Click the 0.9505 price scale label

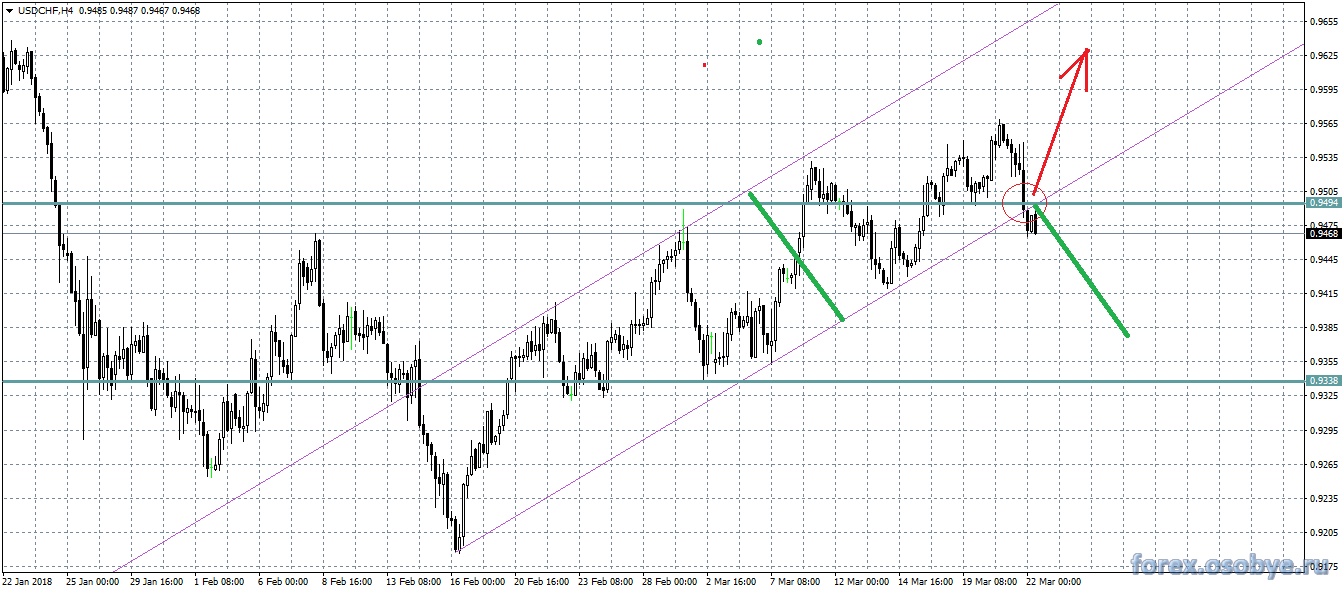point(1323,191)
